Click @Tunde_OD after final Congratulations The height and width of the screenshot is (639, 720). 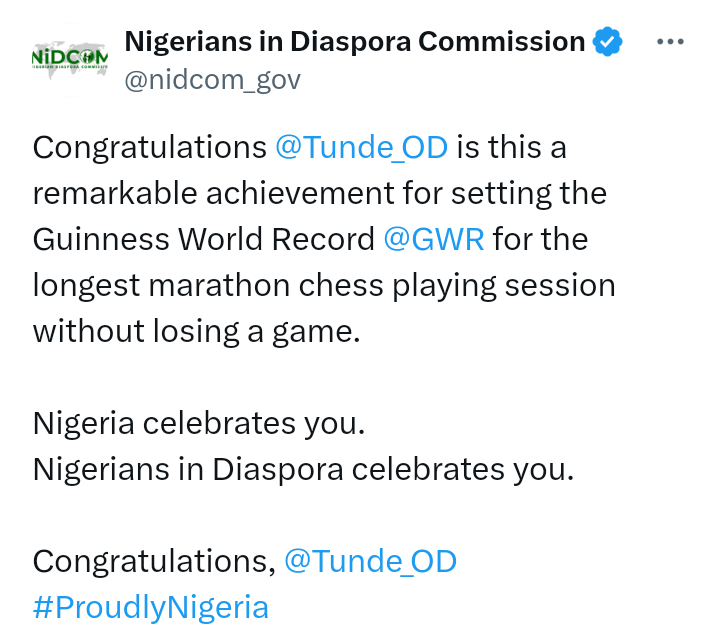(x=371, y=561)
